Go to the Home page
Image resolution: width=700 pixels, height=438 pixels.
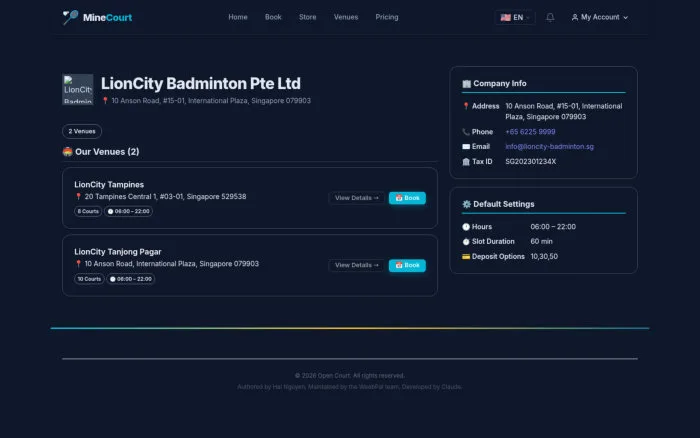238,17
